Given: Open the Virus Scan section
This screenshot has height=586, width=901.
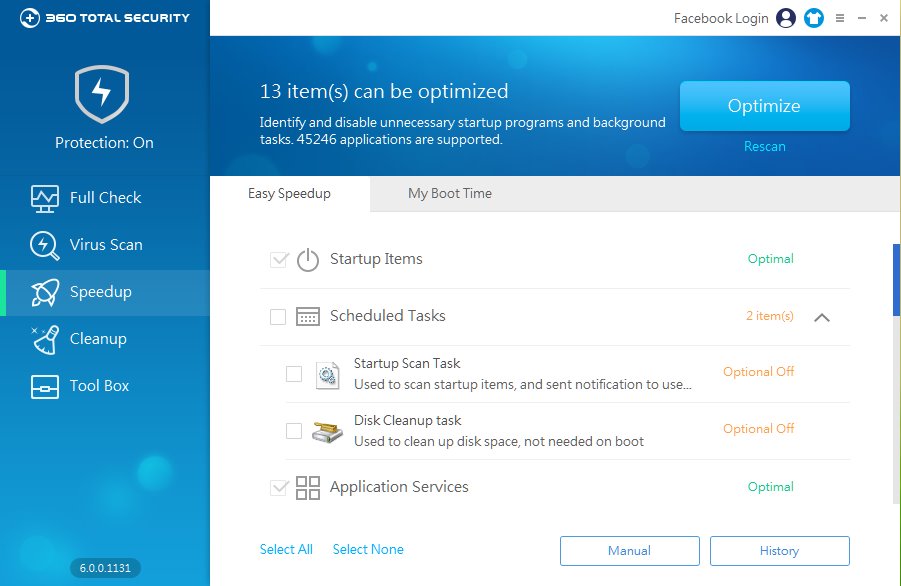Looking at the screenshot, I should click(105, 245).
